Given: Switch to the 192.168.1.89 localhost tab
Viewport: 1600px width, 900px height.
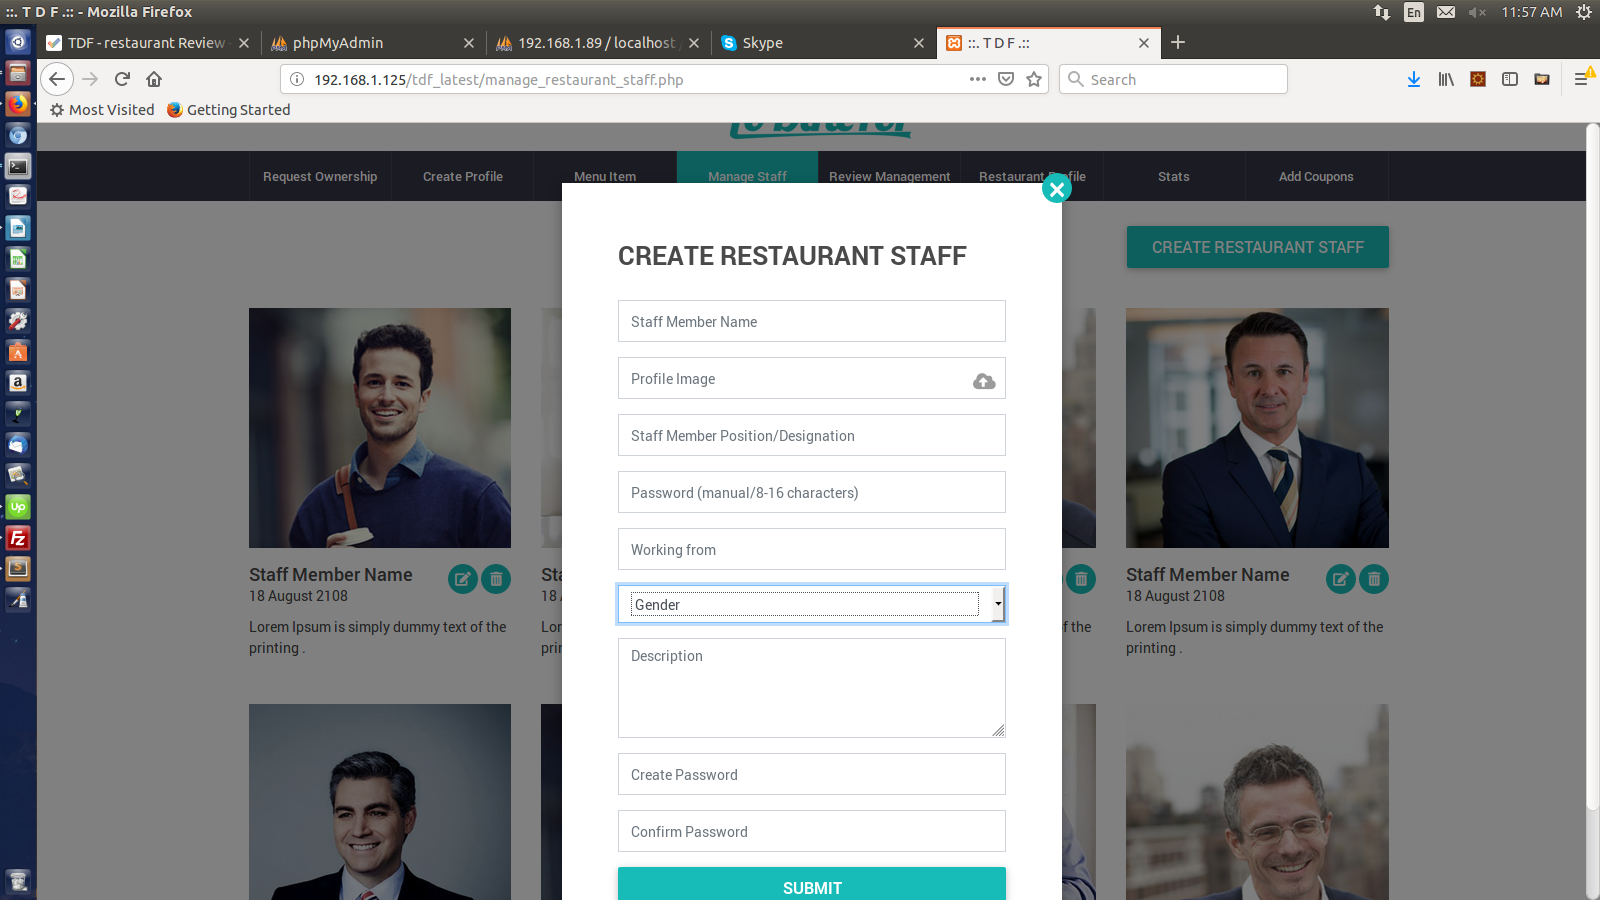Looking at the screenshot, I should coord(599,43).
